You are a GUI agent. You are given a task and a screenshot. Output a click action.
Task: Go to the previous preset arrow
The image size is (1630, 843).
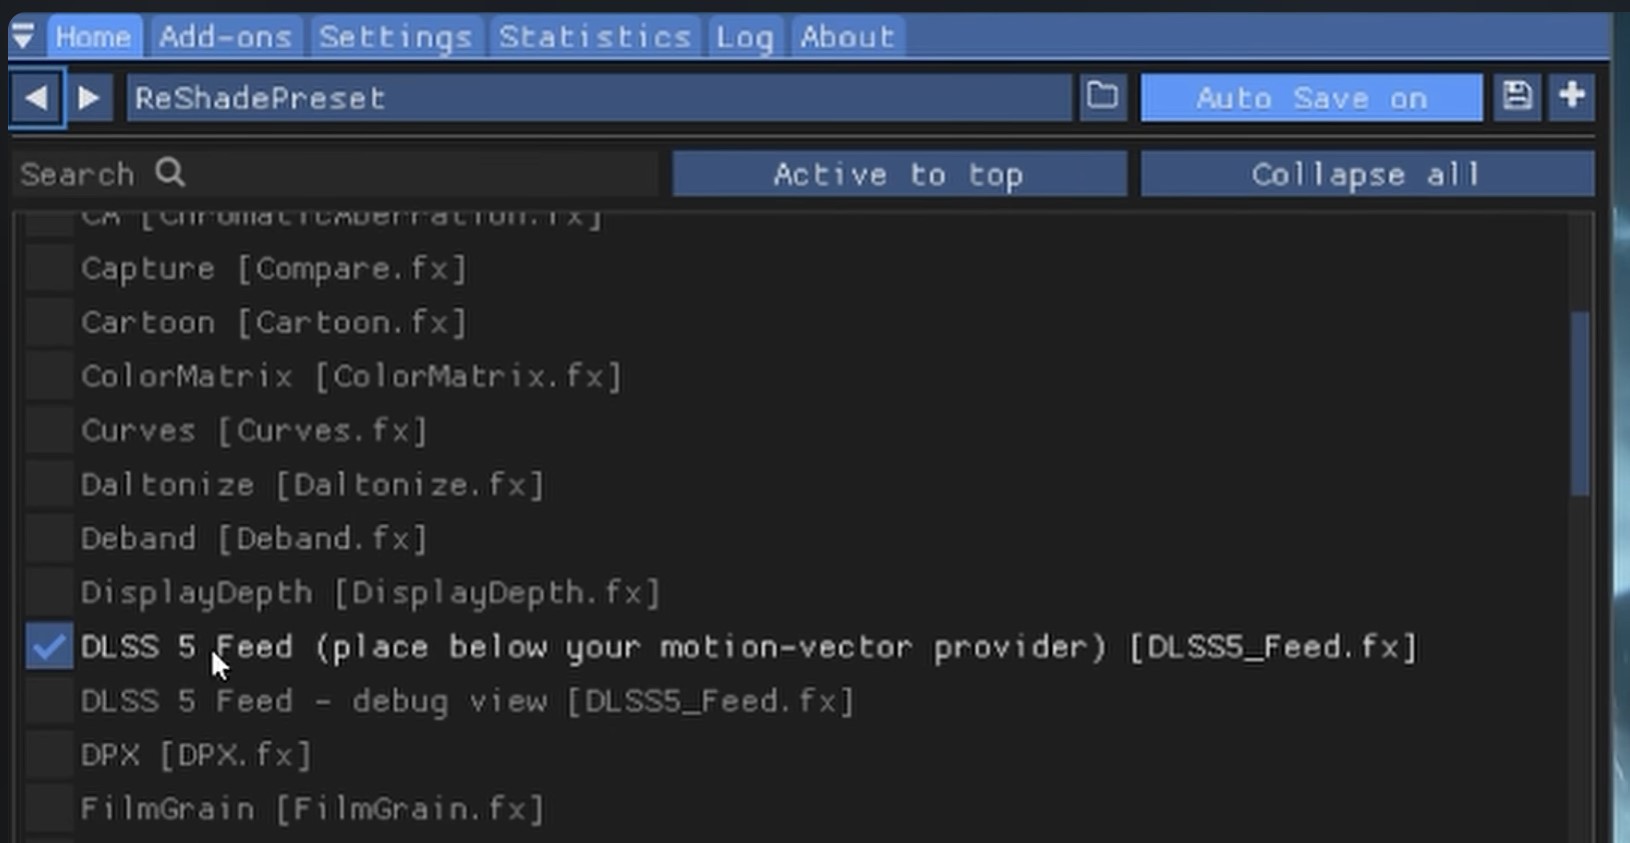[37, 98]
